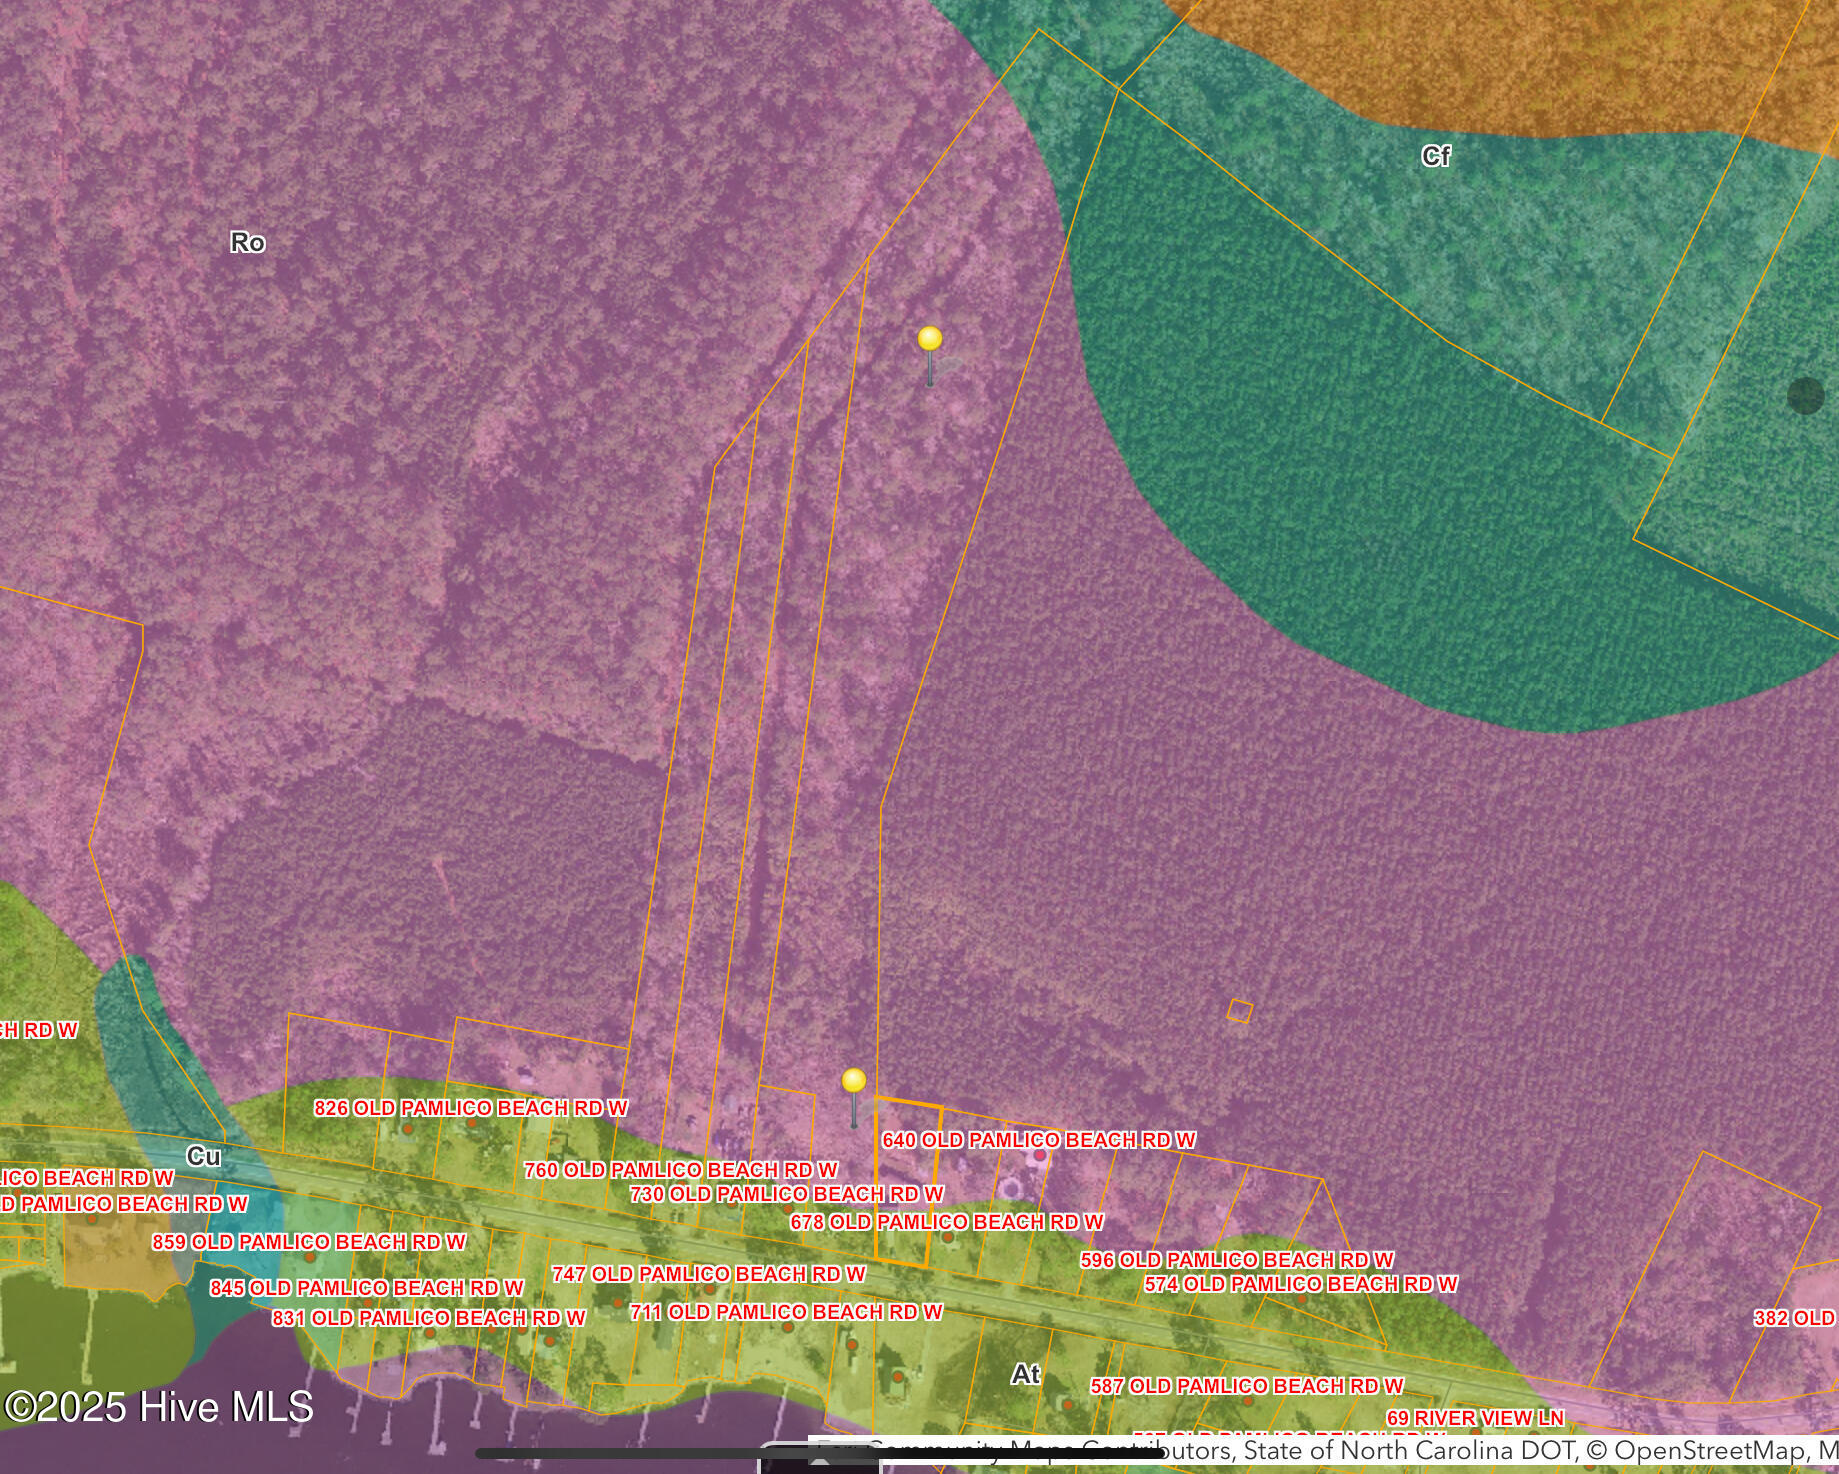Choose 678 Old Pamlico Beach Rd W parcel label
This screenshot has width=1839, height=1474.
coord(946,1222)
